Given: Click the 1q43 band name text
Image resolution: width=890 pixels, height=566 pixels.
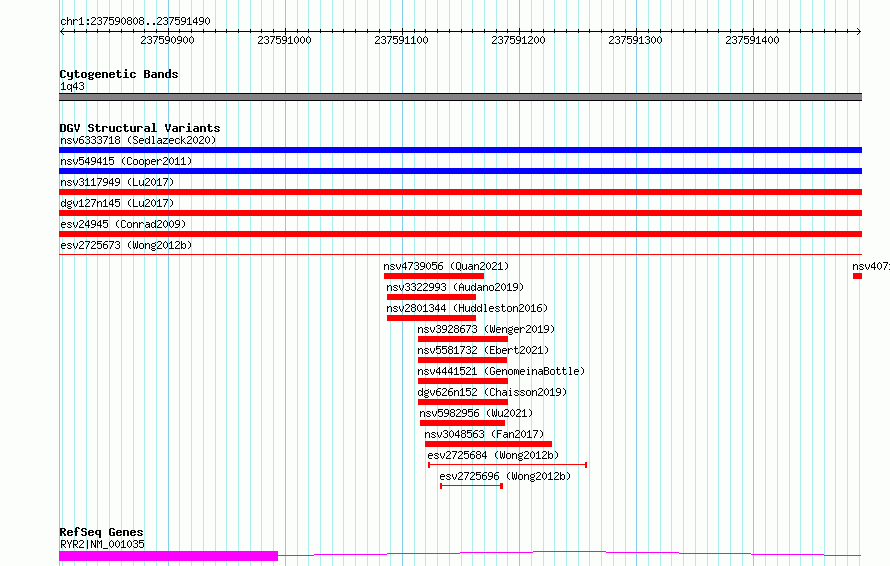Looking at the screenshot, I should [72, 86].
